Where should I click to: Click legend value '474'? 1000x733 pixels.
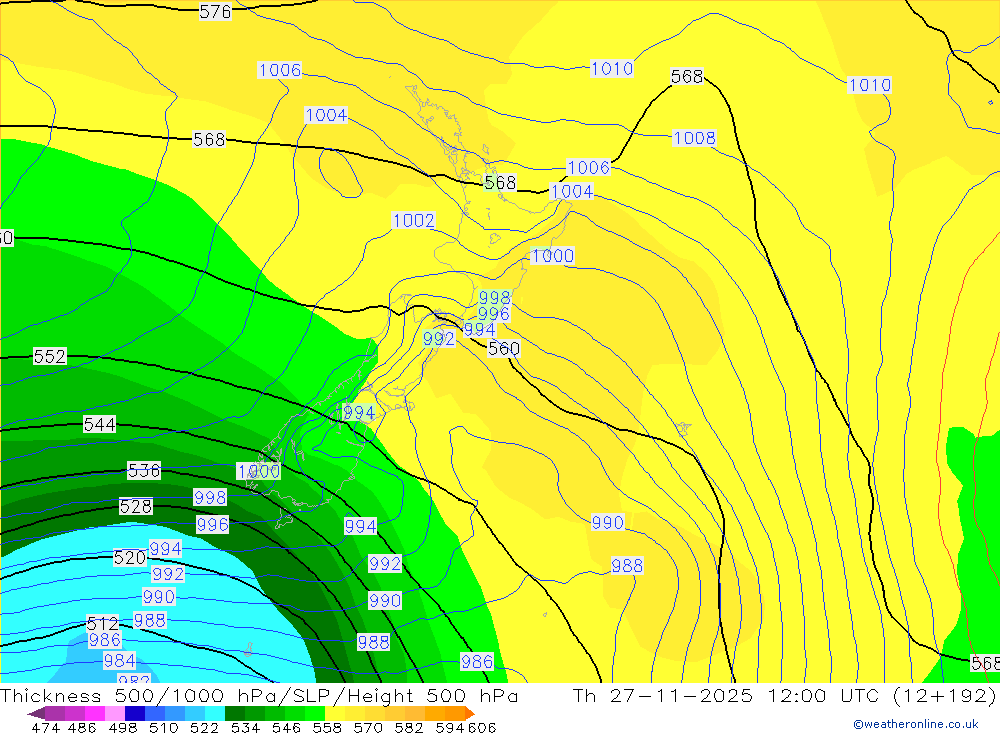coord(45,727)
